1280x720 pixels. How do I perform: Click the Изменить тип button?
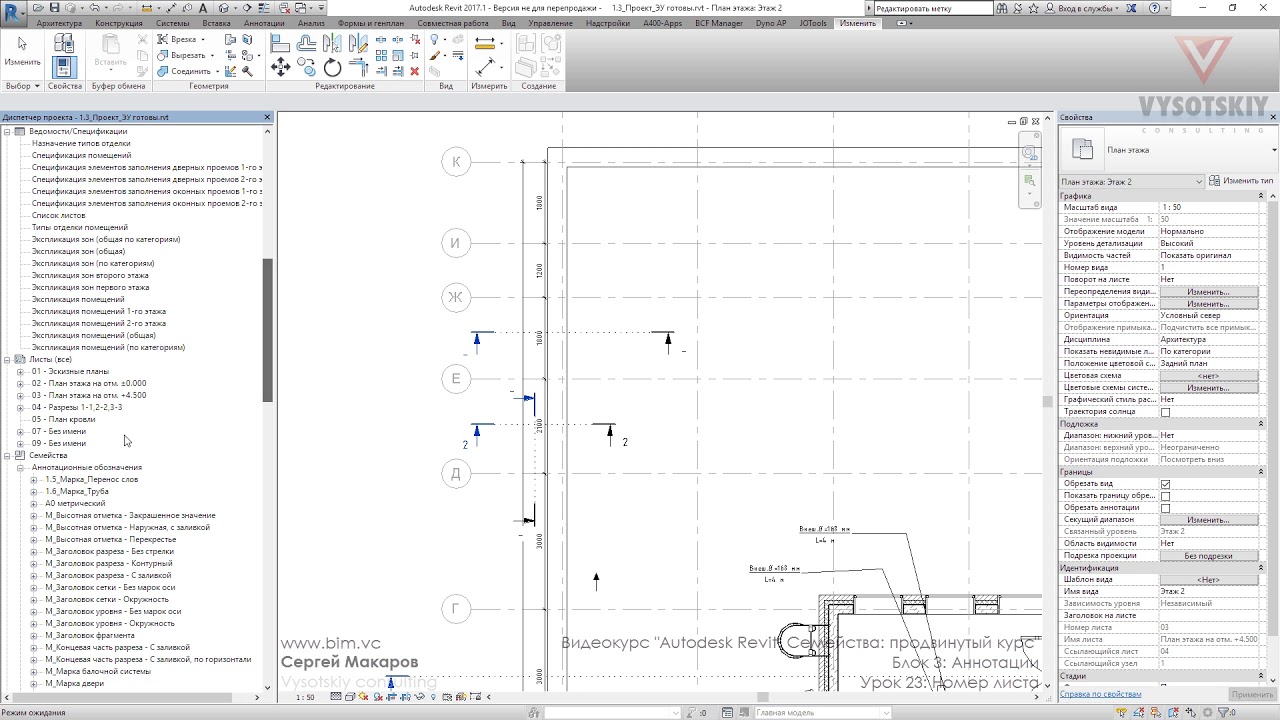pos(1242,181)
